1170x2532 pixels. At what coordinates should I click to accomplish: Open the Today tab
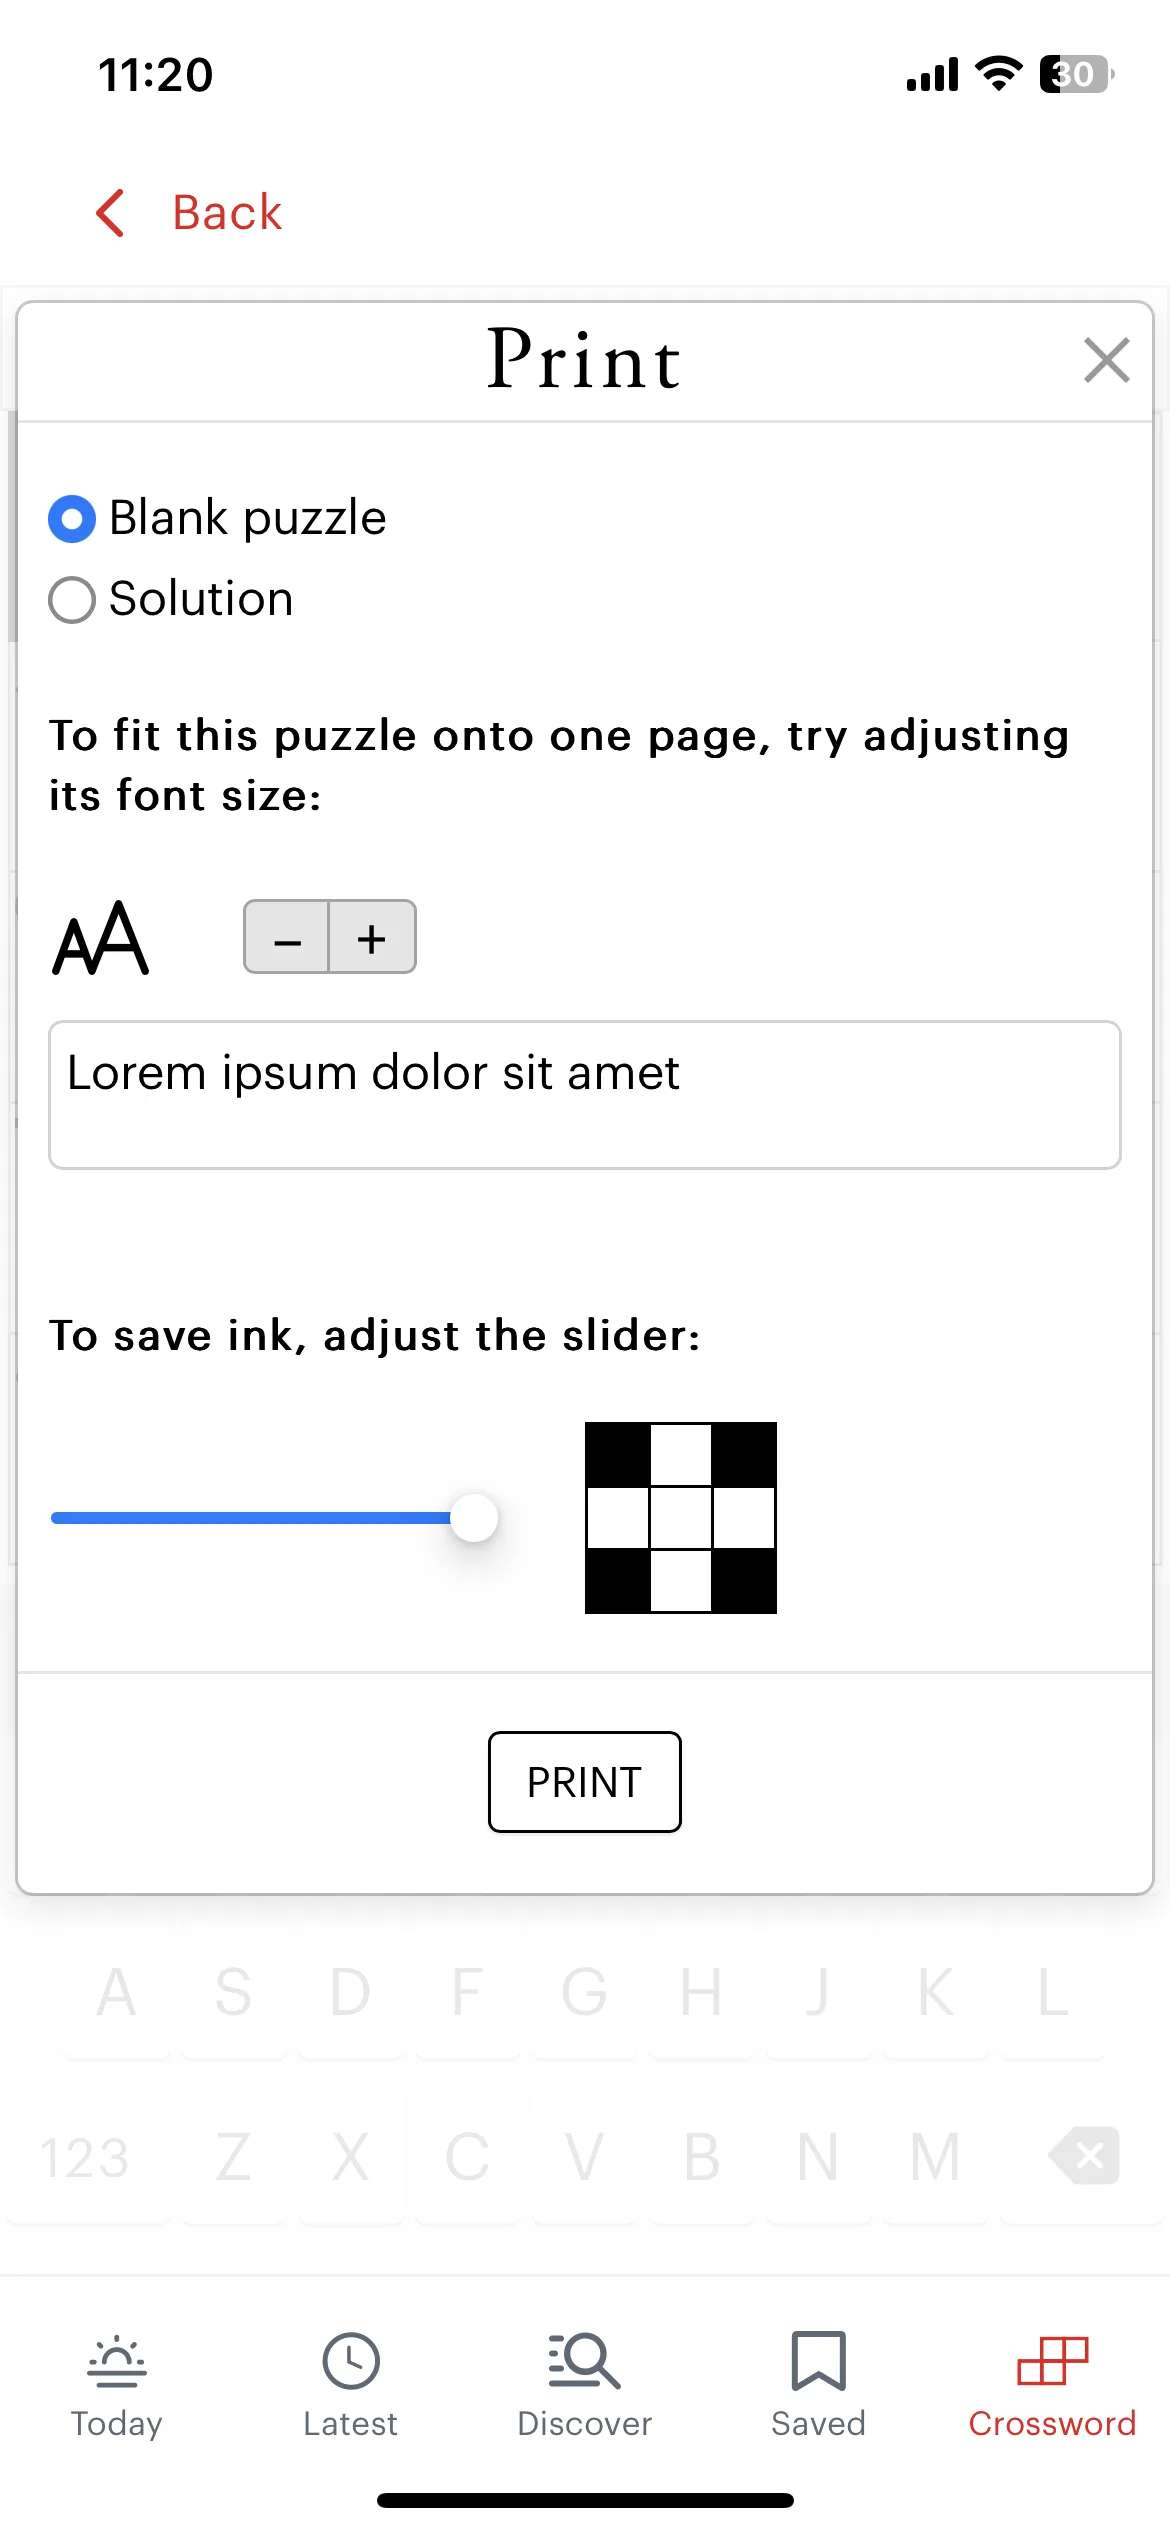117,2386
